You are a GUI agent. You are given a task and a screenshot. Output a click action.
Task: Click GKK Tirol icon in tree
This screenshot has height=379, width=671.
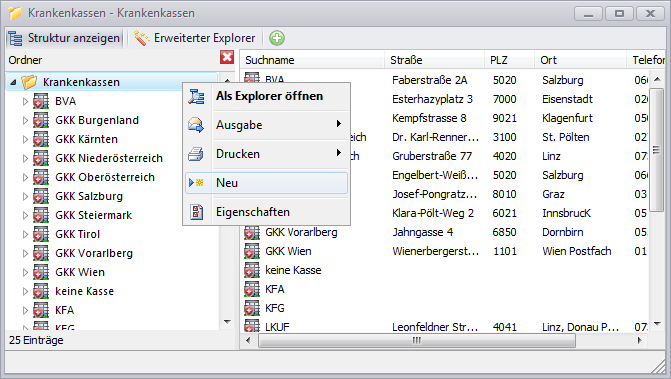(41, 234)
